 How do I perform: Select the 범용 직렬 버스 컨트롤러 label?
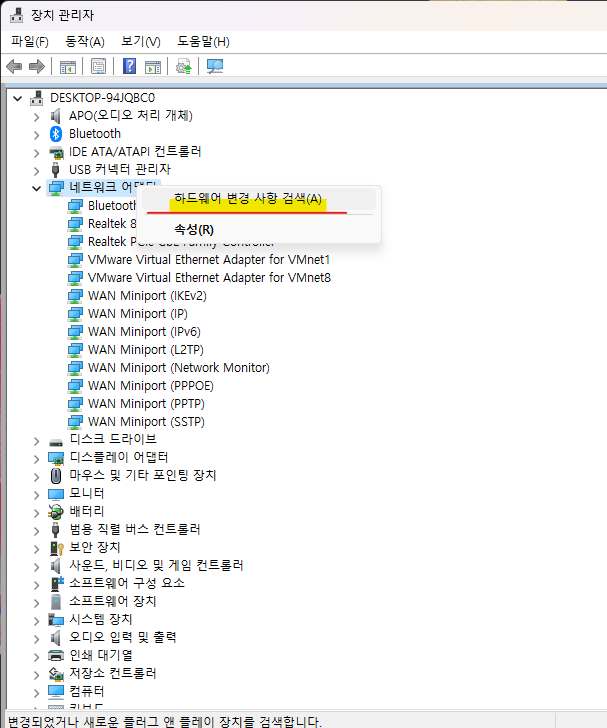click(135, 530)
